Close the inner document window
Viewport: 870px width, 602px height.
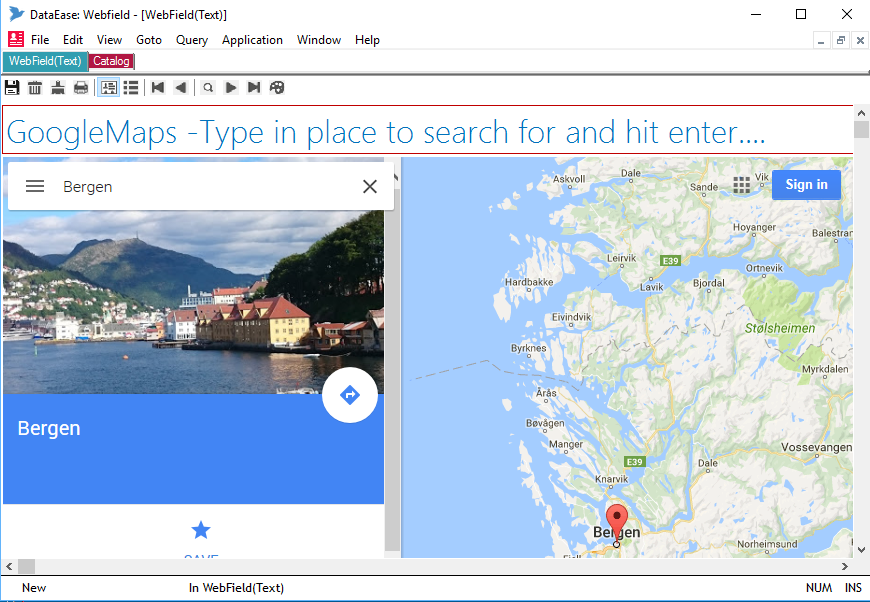coord(860,41)
